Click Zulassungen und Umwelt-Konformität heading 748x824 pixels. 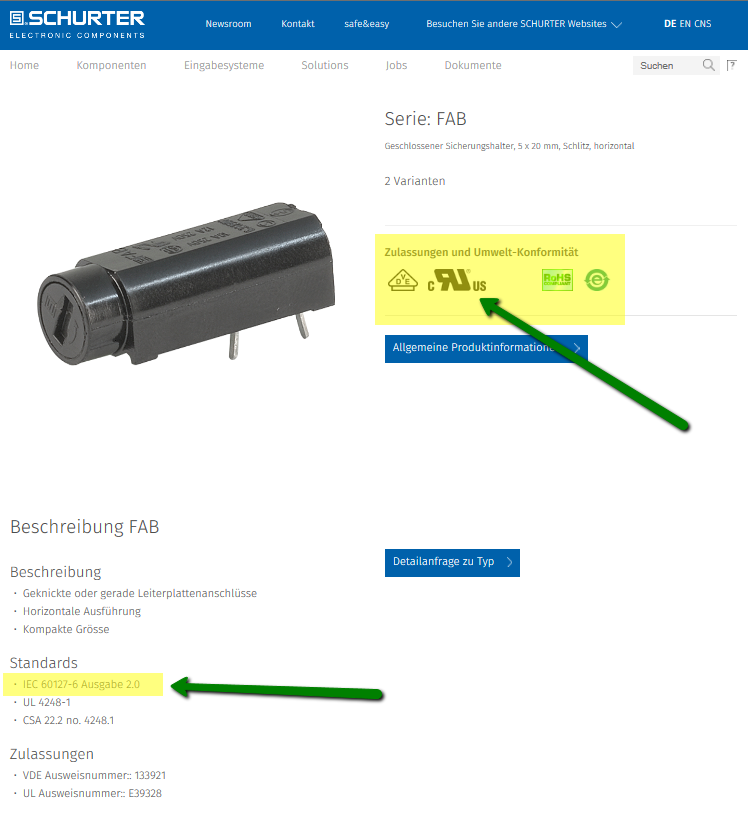(x=481, y=252)
